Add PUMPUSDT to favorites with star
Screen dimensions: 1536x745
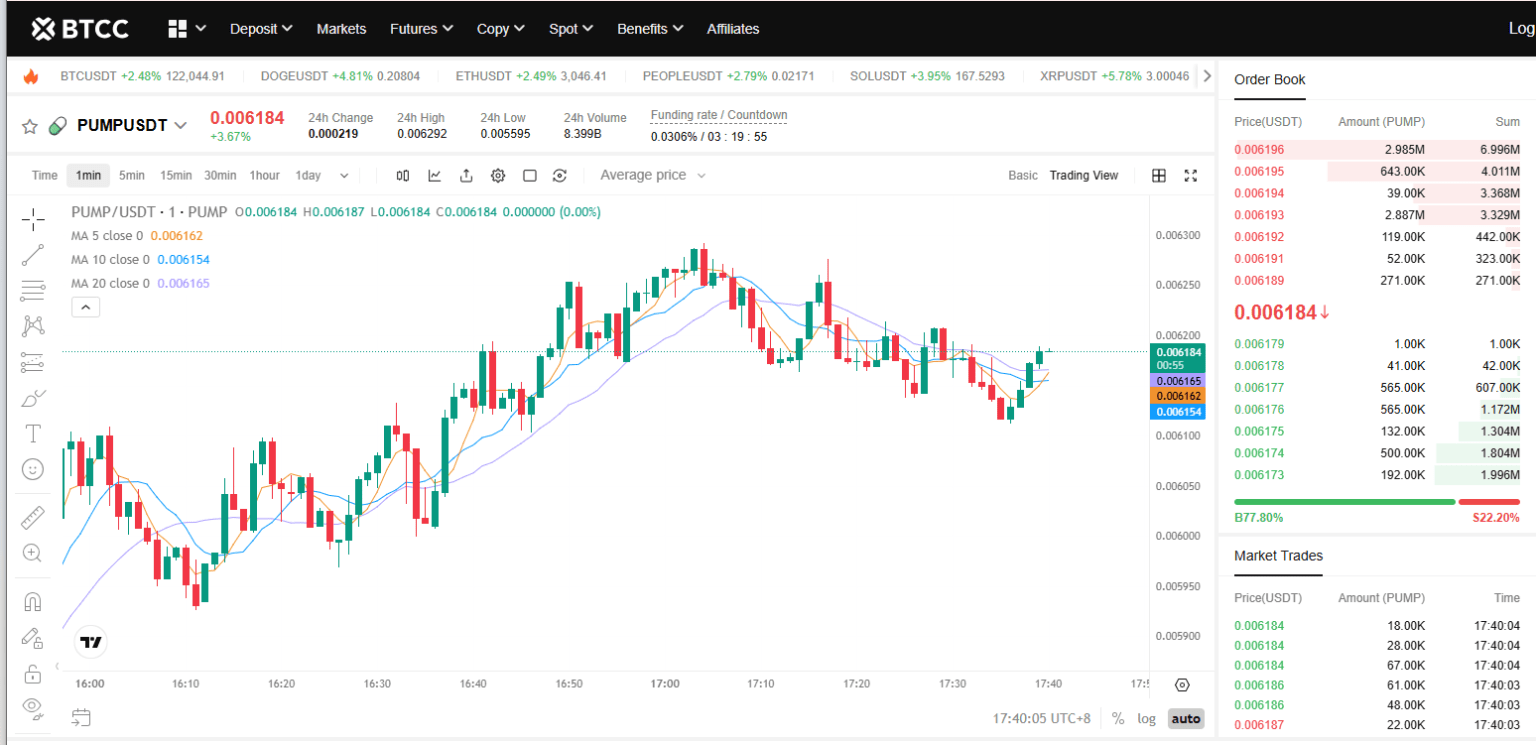tap(30, 126)
